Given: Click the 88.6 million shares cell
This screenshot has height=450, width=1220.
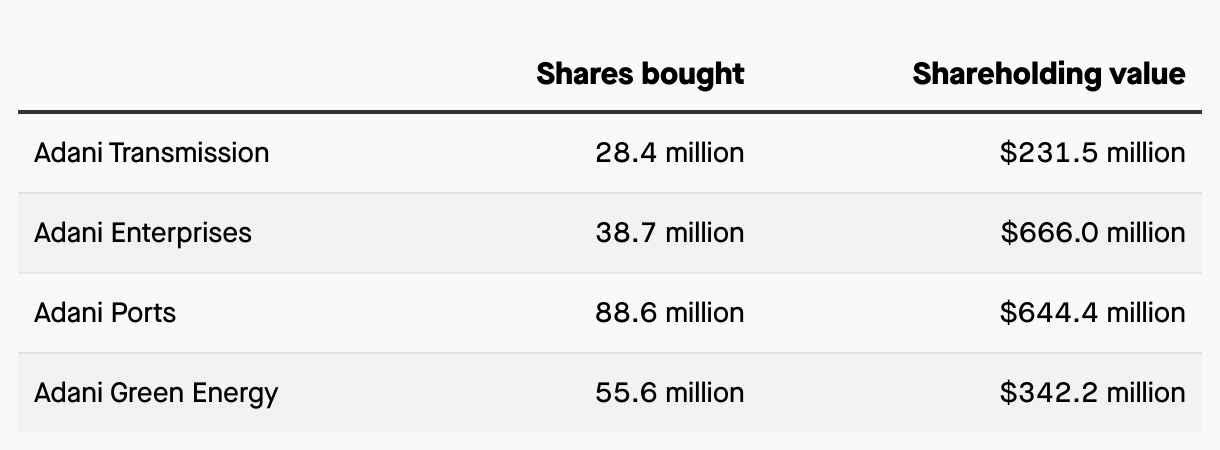Looking at the screenshot, I should 669,313.
